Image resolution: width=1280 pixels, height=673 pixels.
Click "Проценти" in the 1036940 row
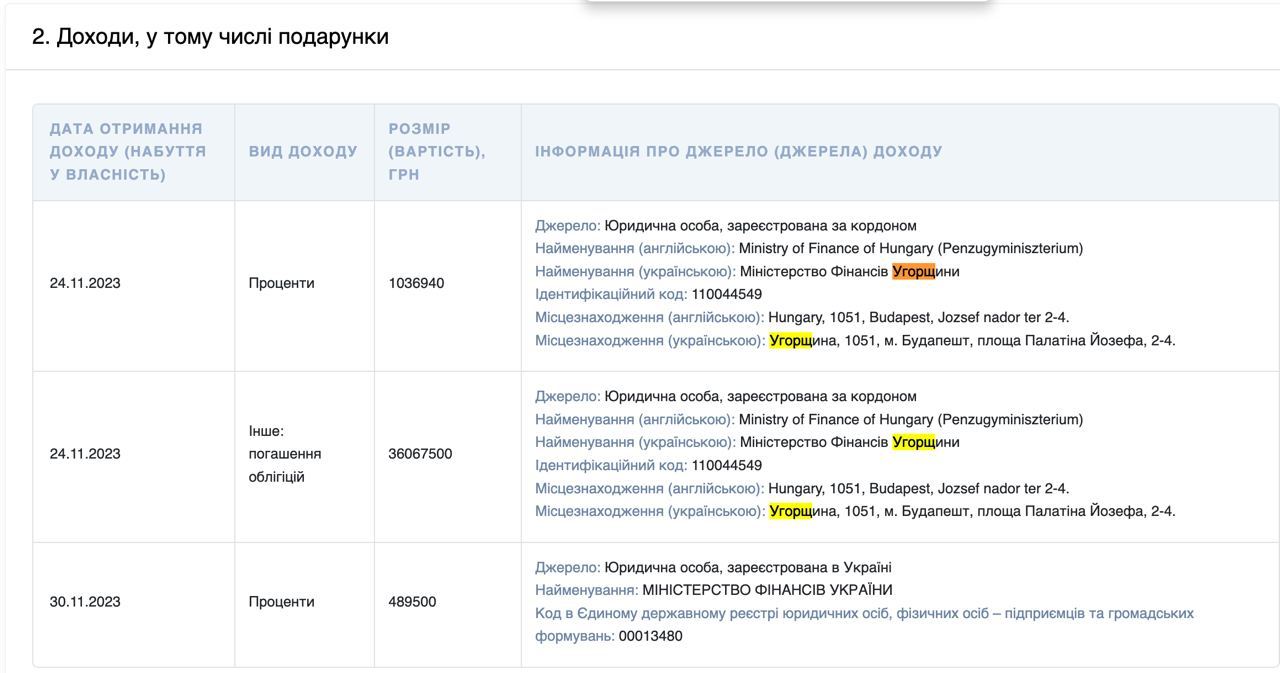click(281, 283)
